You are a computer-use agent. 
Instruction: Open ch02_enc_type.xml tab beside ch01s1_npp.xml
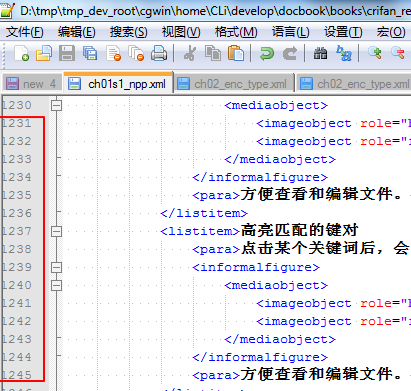233,84
